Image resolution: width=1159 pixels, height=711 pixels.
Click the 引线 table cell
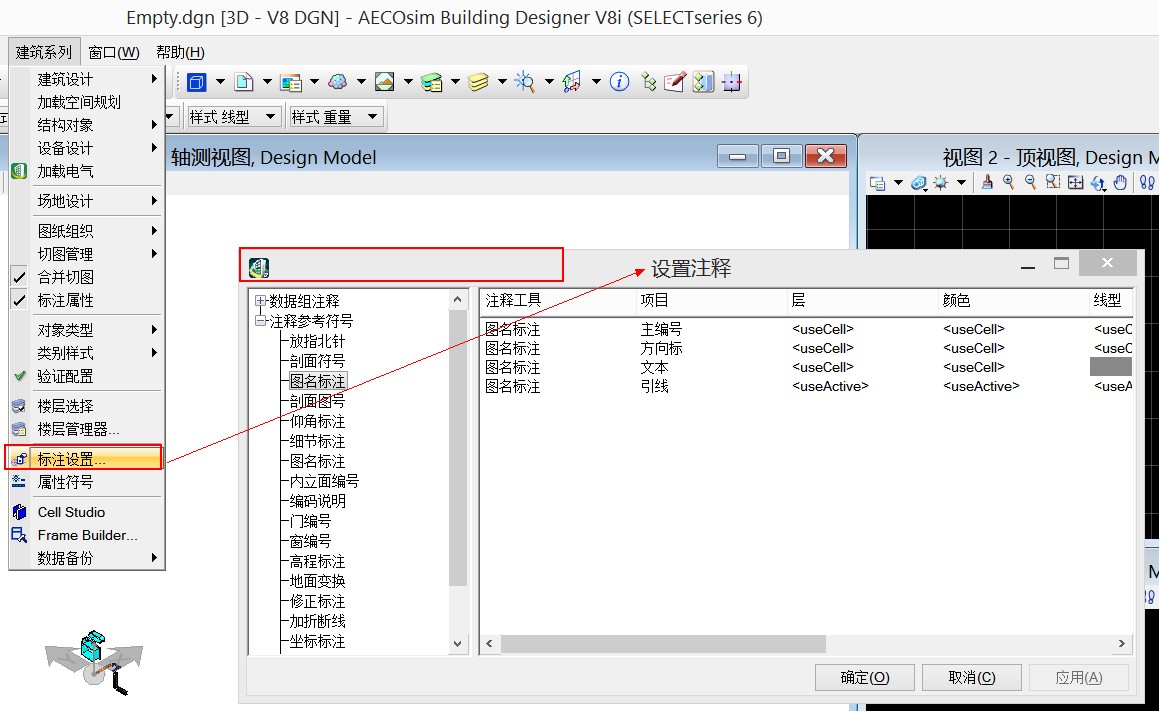[655, 386]
